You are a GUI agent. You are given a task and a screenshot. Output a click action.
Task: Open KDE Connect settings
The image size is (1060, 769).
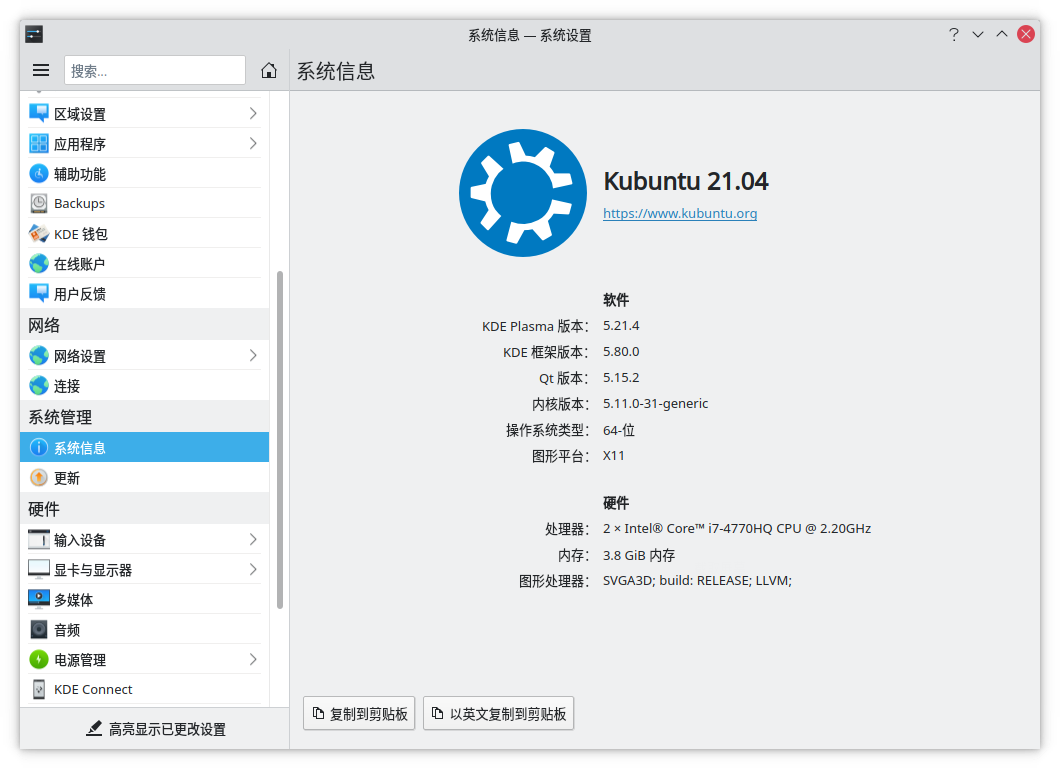tap(145, 689)
